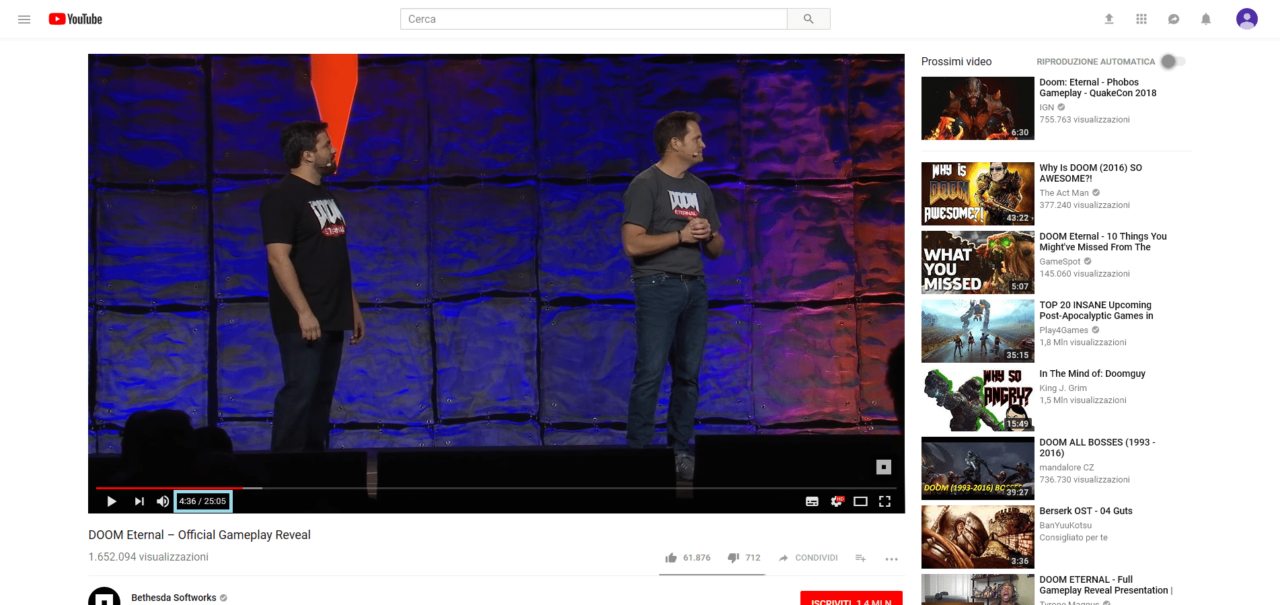Click the Condividi share button
The width and height of the screenshot is (1280, 605).
[x=807, y=558]
